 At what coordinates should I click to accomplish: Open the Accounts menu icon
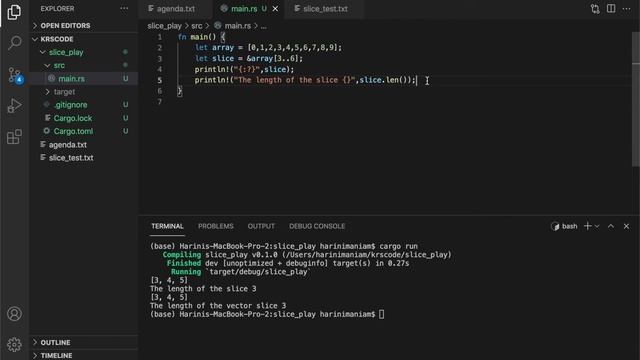pos(14,313)
